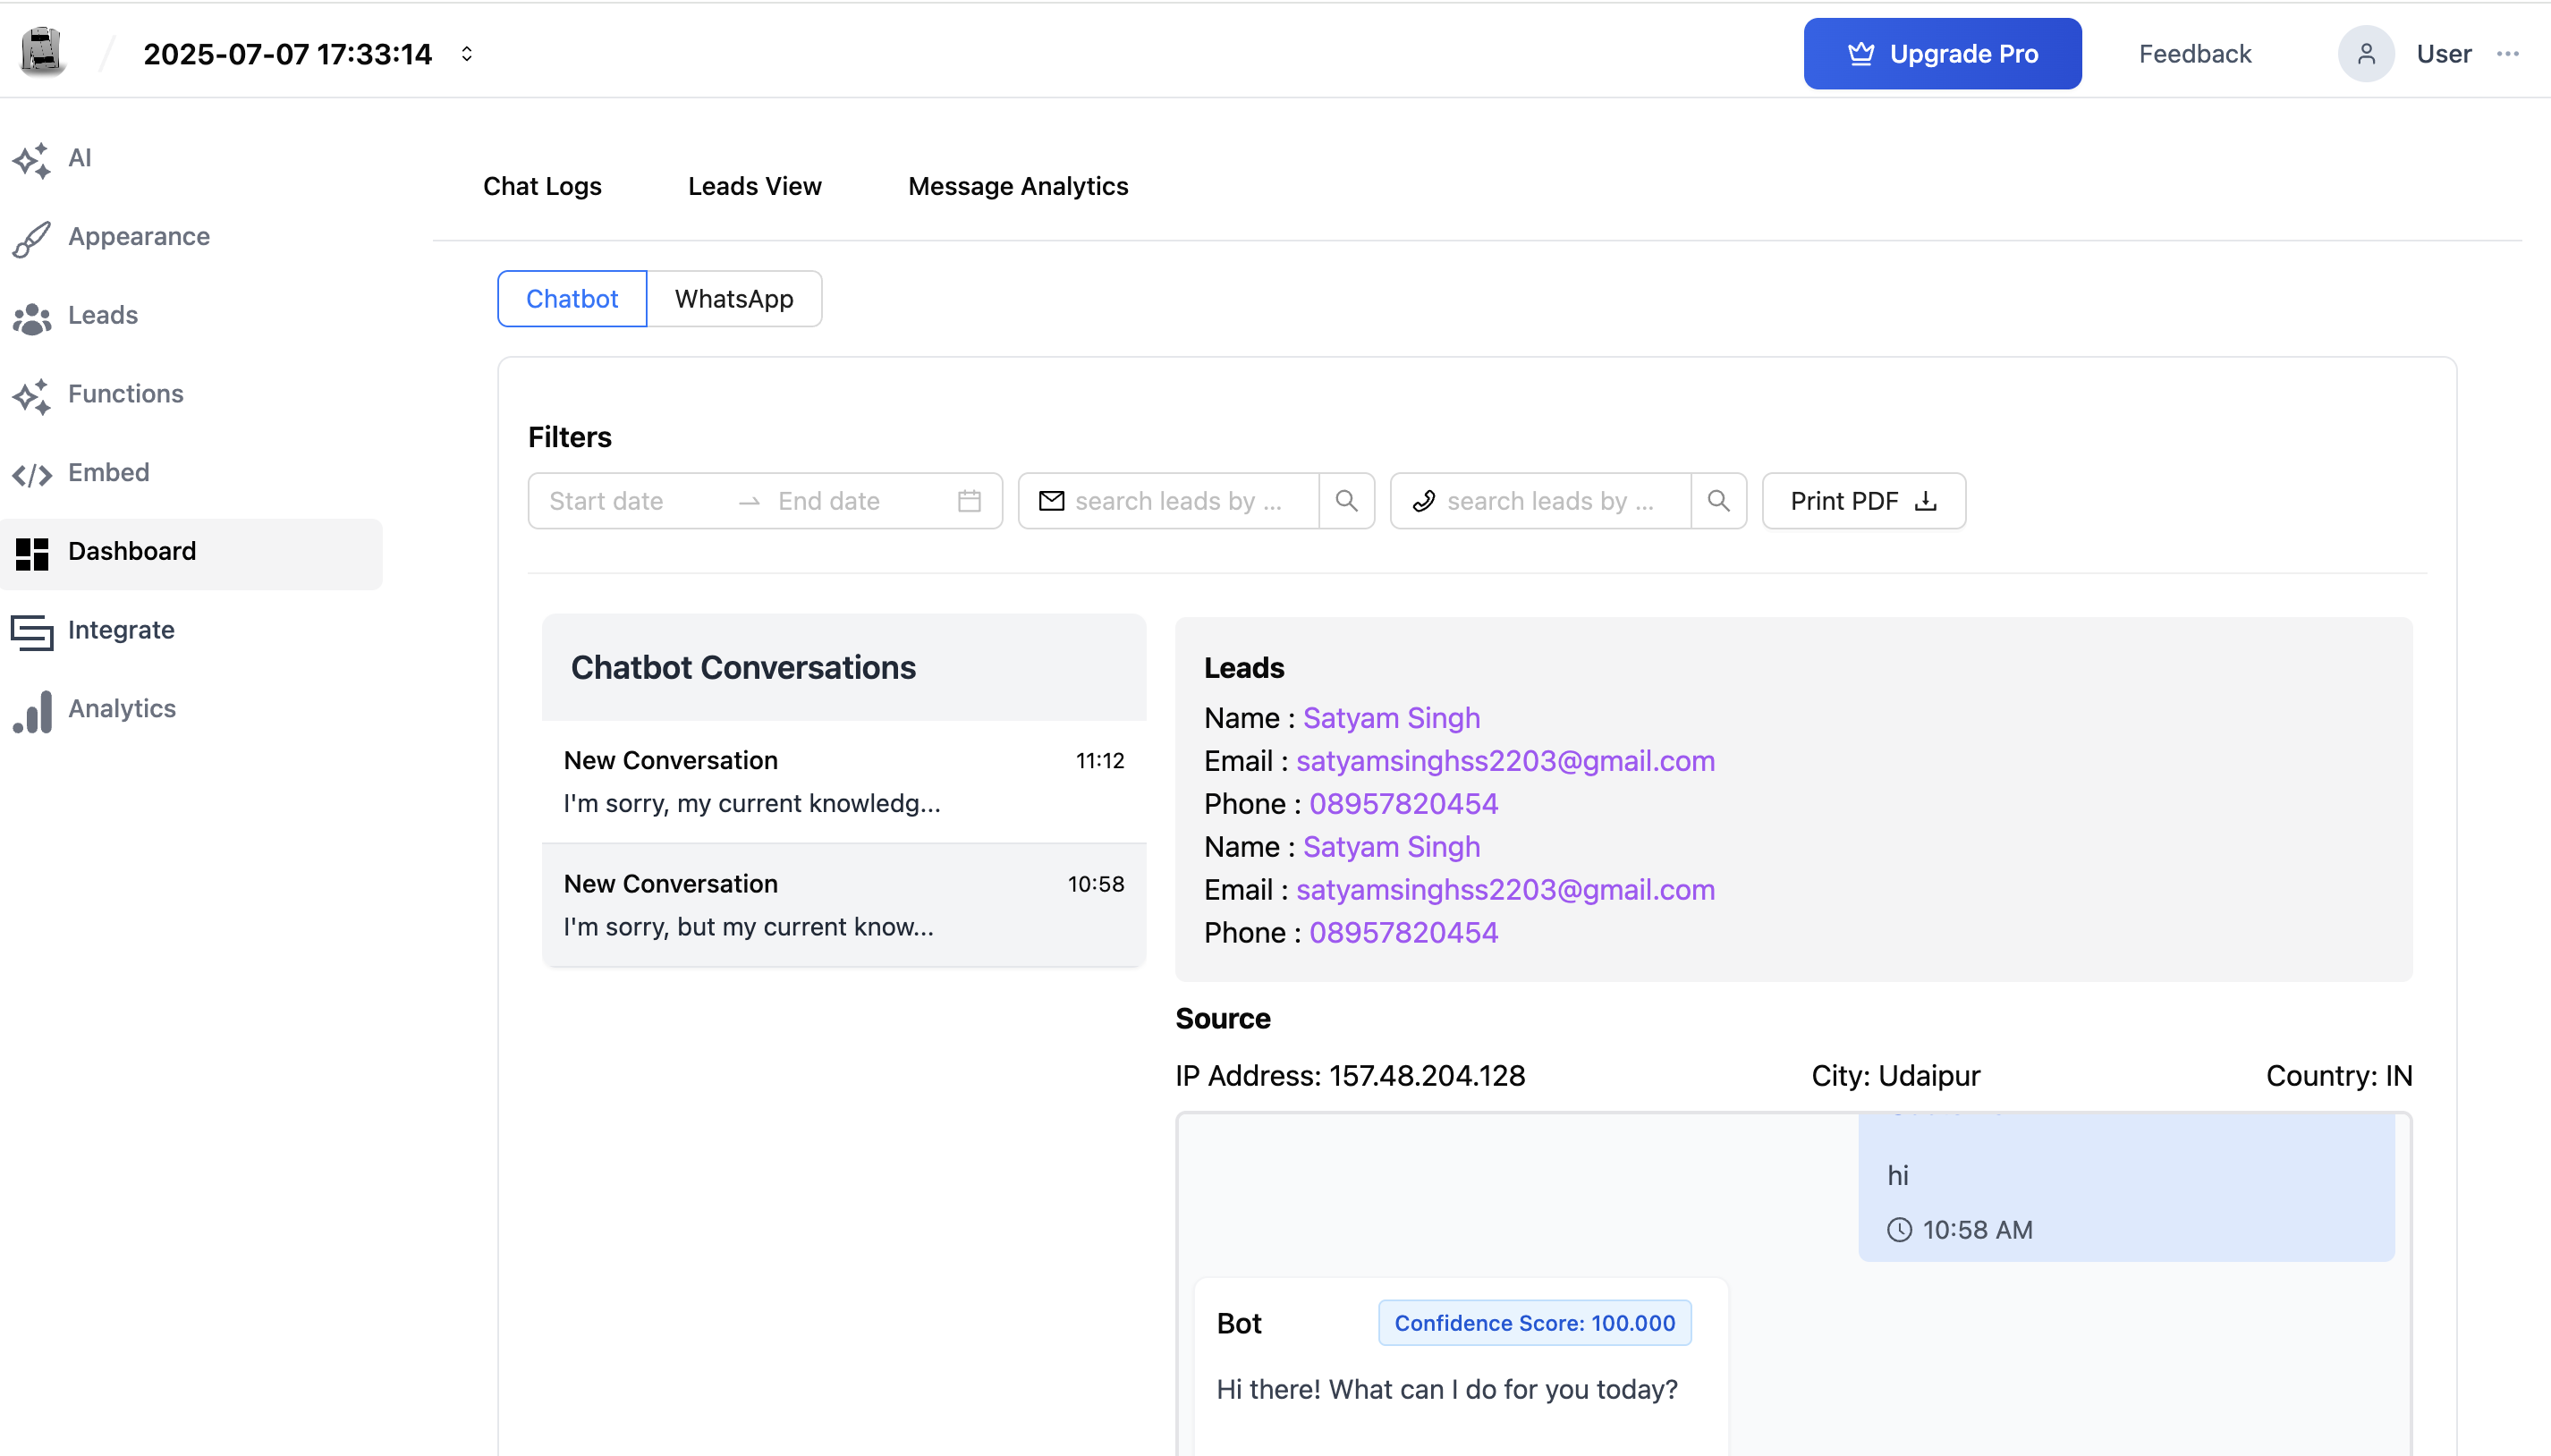This screenshot has width=2551, height=1456.
Task: Click the crown icon on Upgrade Pro
Action: (x=1860, y=54)
